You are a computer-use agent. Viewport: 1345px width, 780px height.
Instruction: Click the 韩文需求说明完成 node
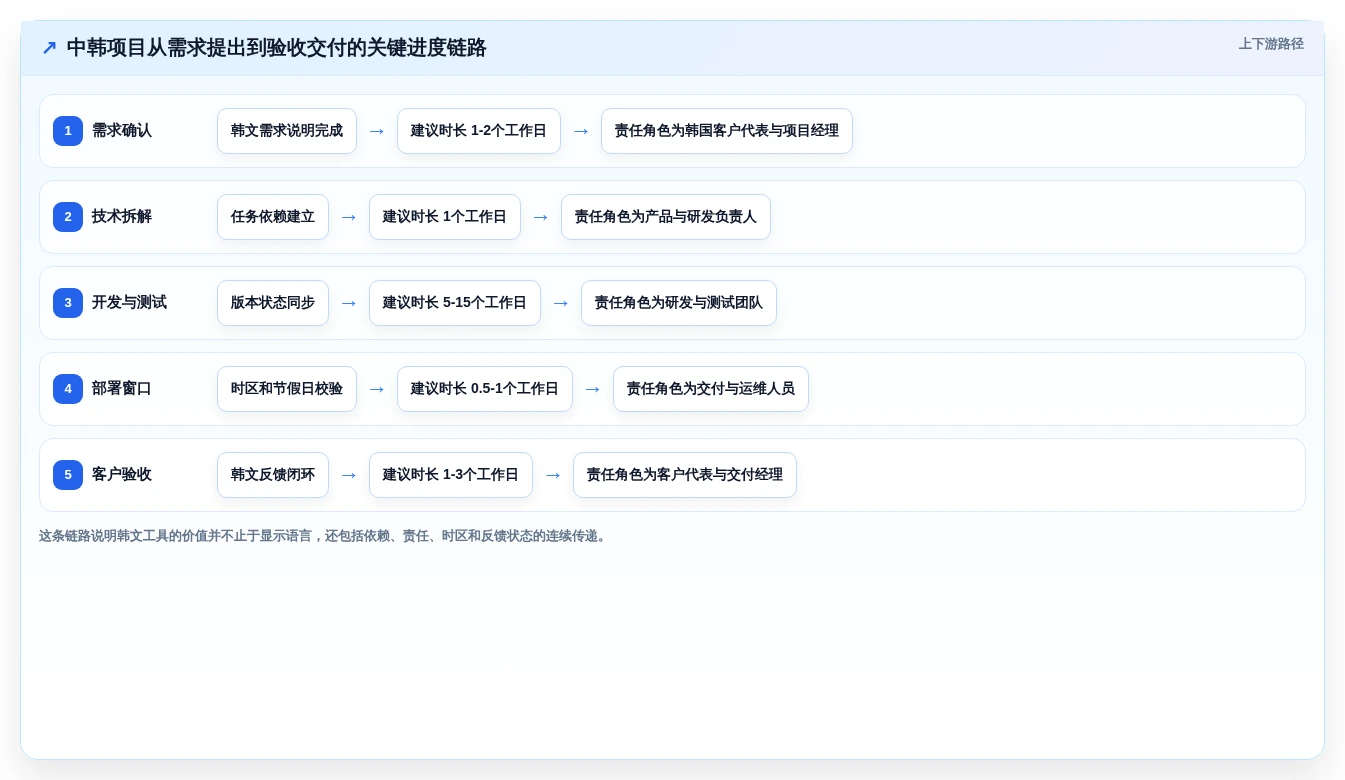(x=287, y=131)
